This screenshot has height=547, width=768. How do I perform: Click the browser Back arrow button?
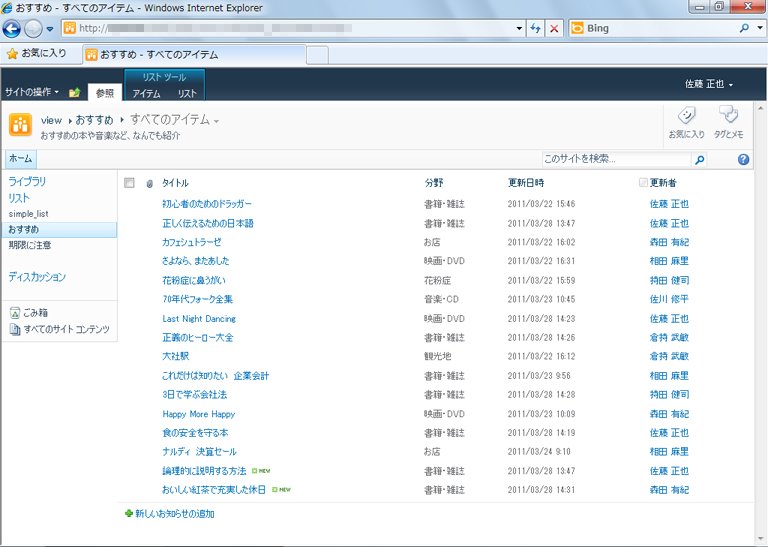point(11,29)
